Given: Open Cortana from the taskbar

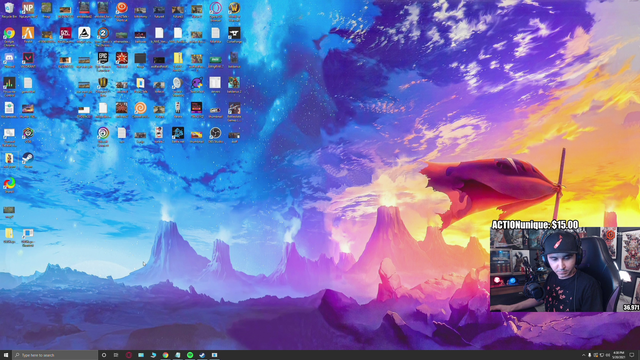Looking at the screenshot, I should coord(104,355).
